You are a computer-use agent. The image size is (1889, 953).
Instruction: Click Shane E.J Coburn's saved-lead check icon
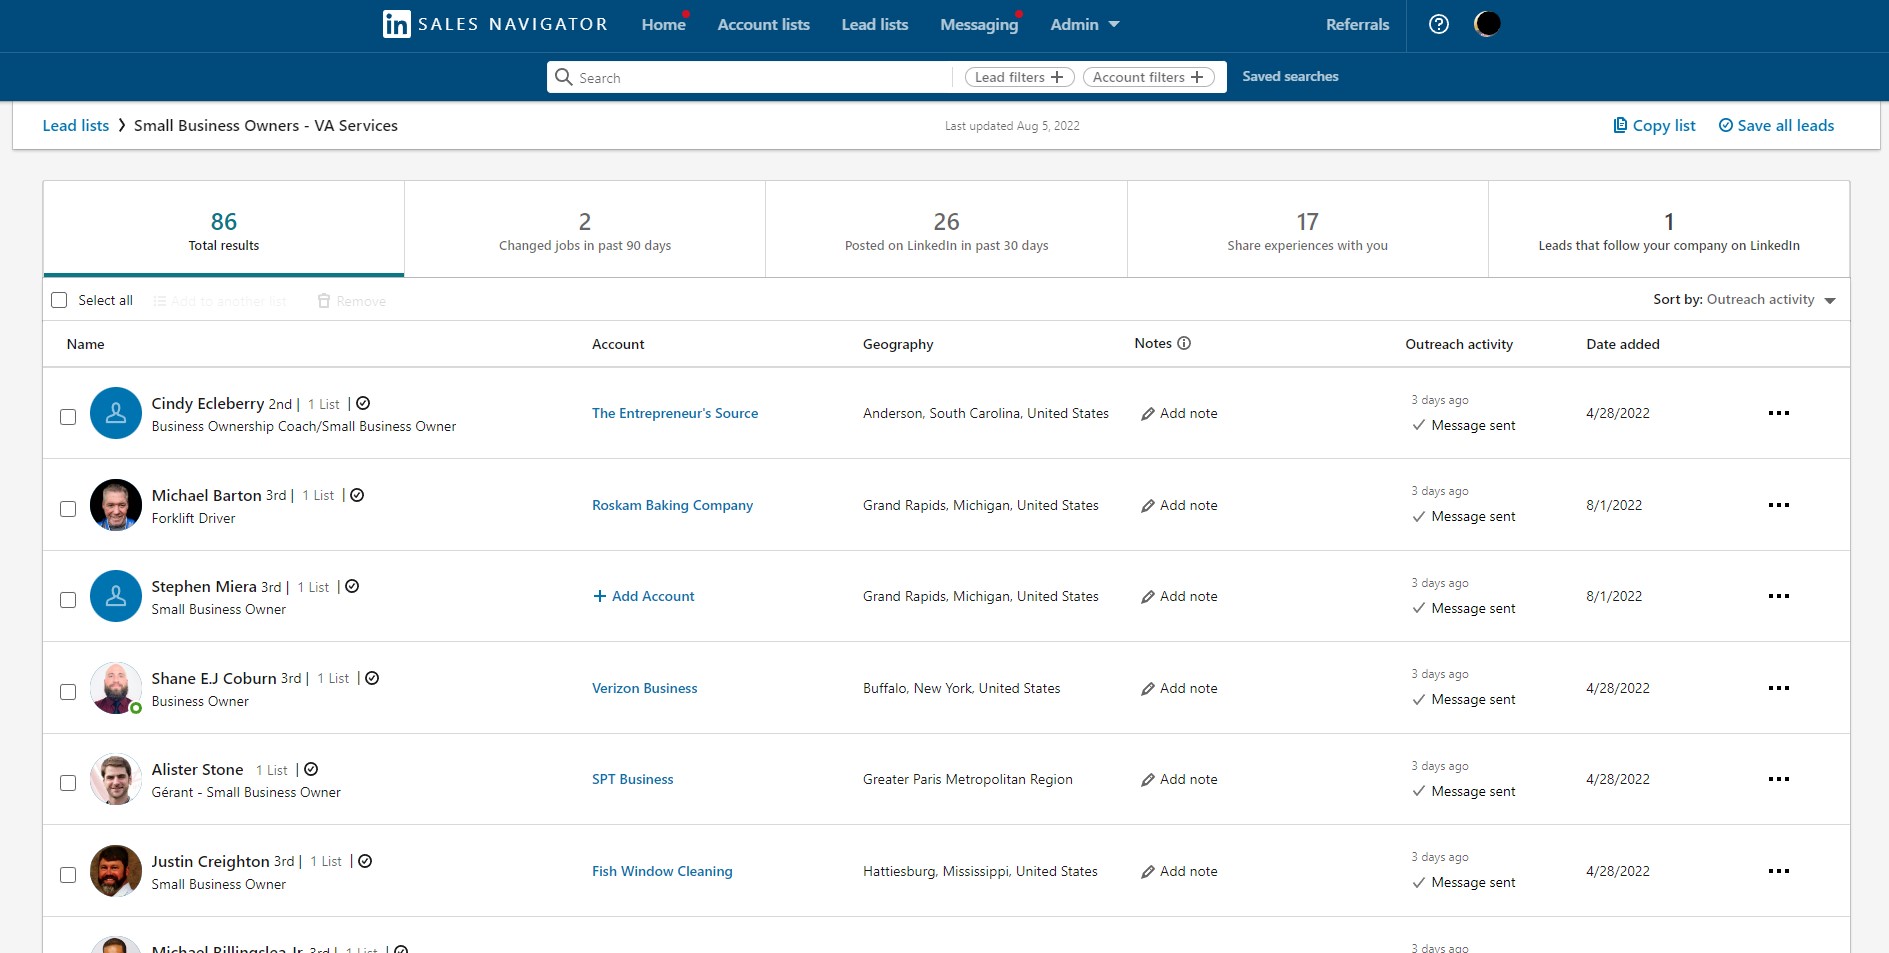[x=372, y=678]
